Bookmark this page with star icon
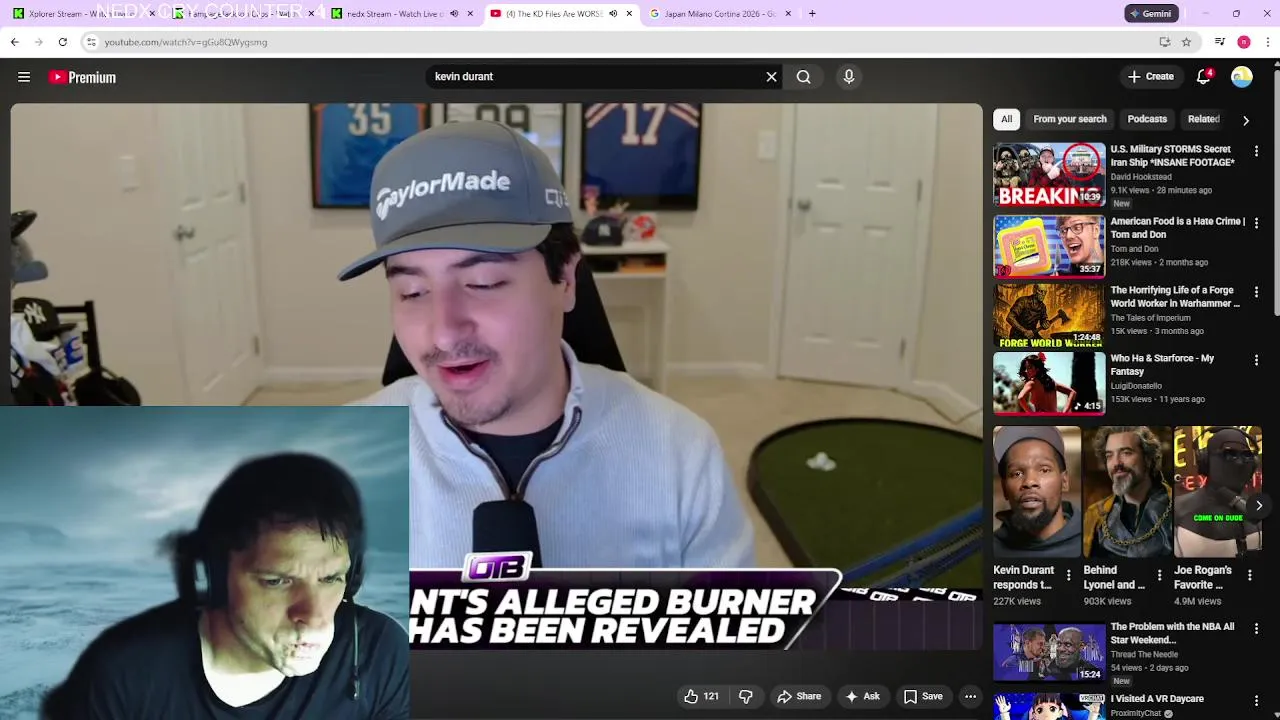Screen dimensions: 1280x720 [x=1186, y=42]
